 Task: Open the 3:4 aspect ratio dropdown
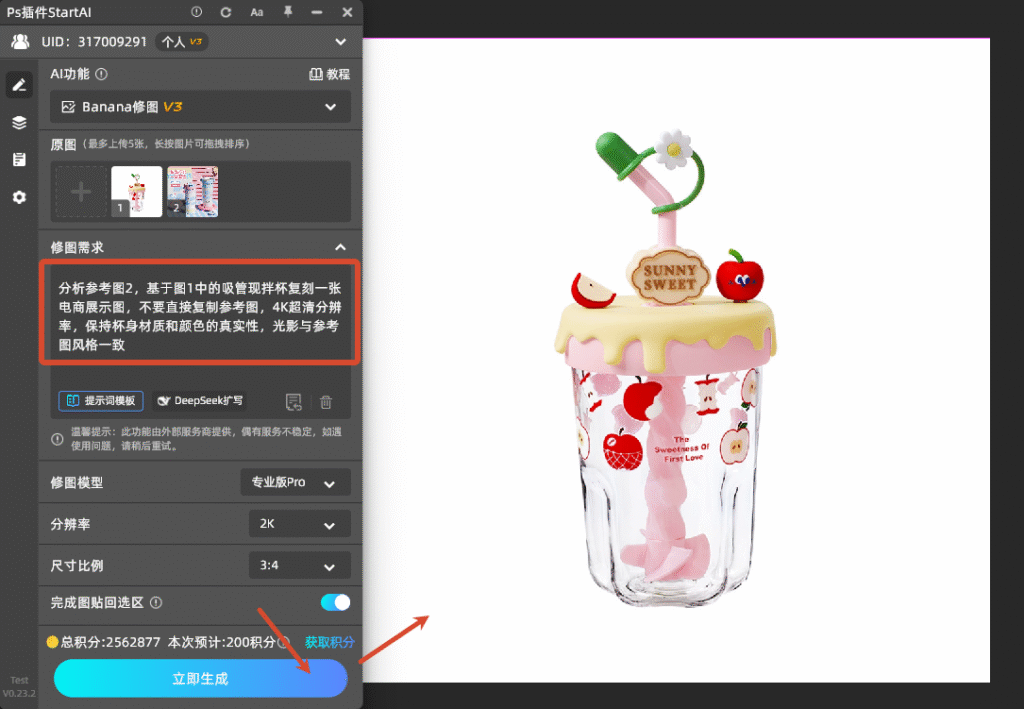point(299,564)
